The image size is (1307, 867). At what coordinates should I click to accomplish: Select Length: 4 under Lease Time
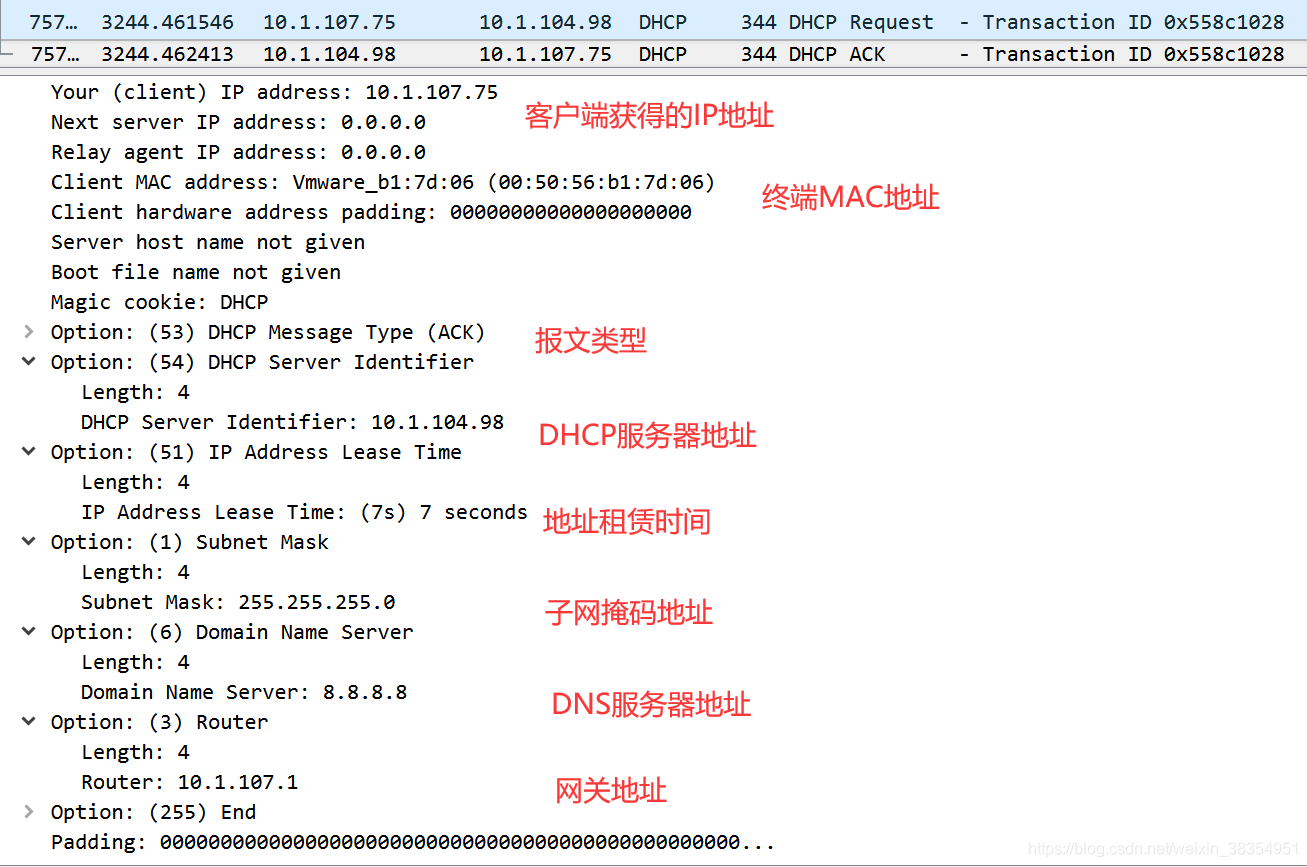point(135,482)
